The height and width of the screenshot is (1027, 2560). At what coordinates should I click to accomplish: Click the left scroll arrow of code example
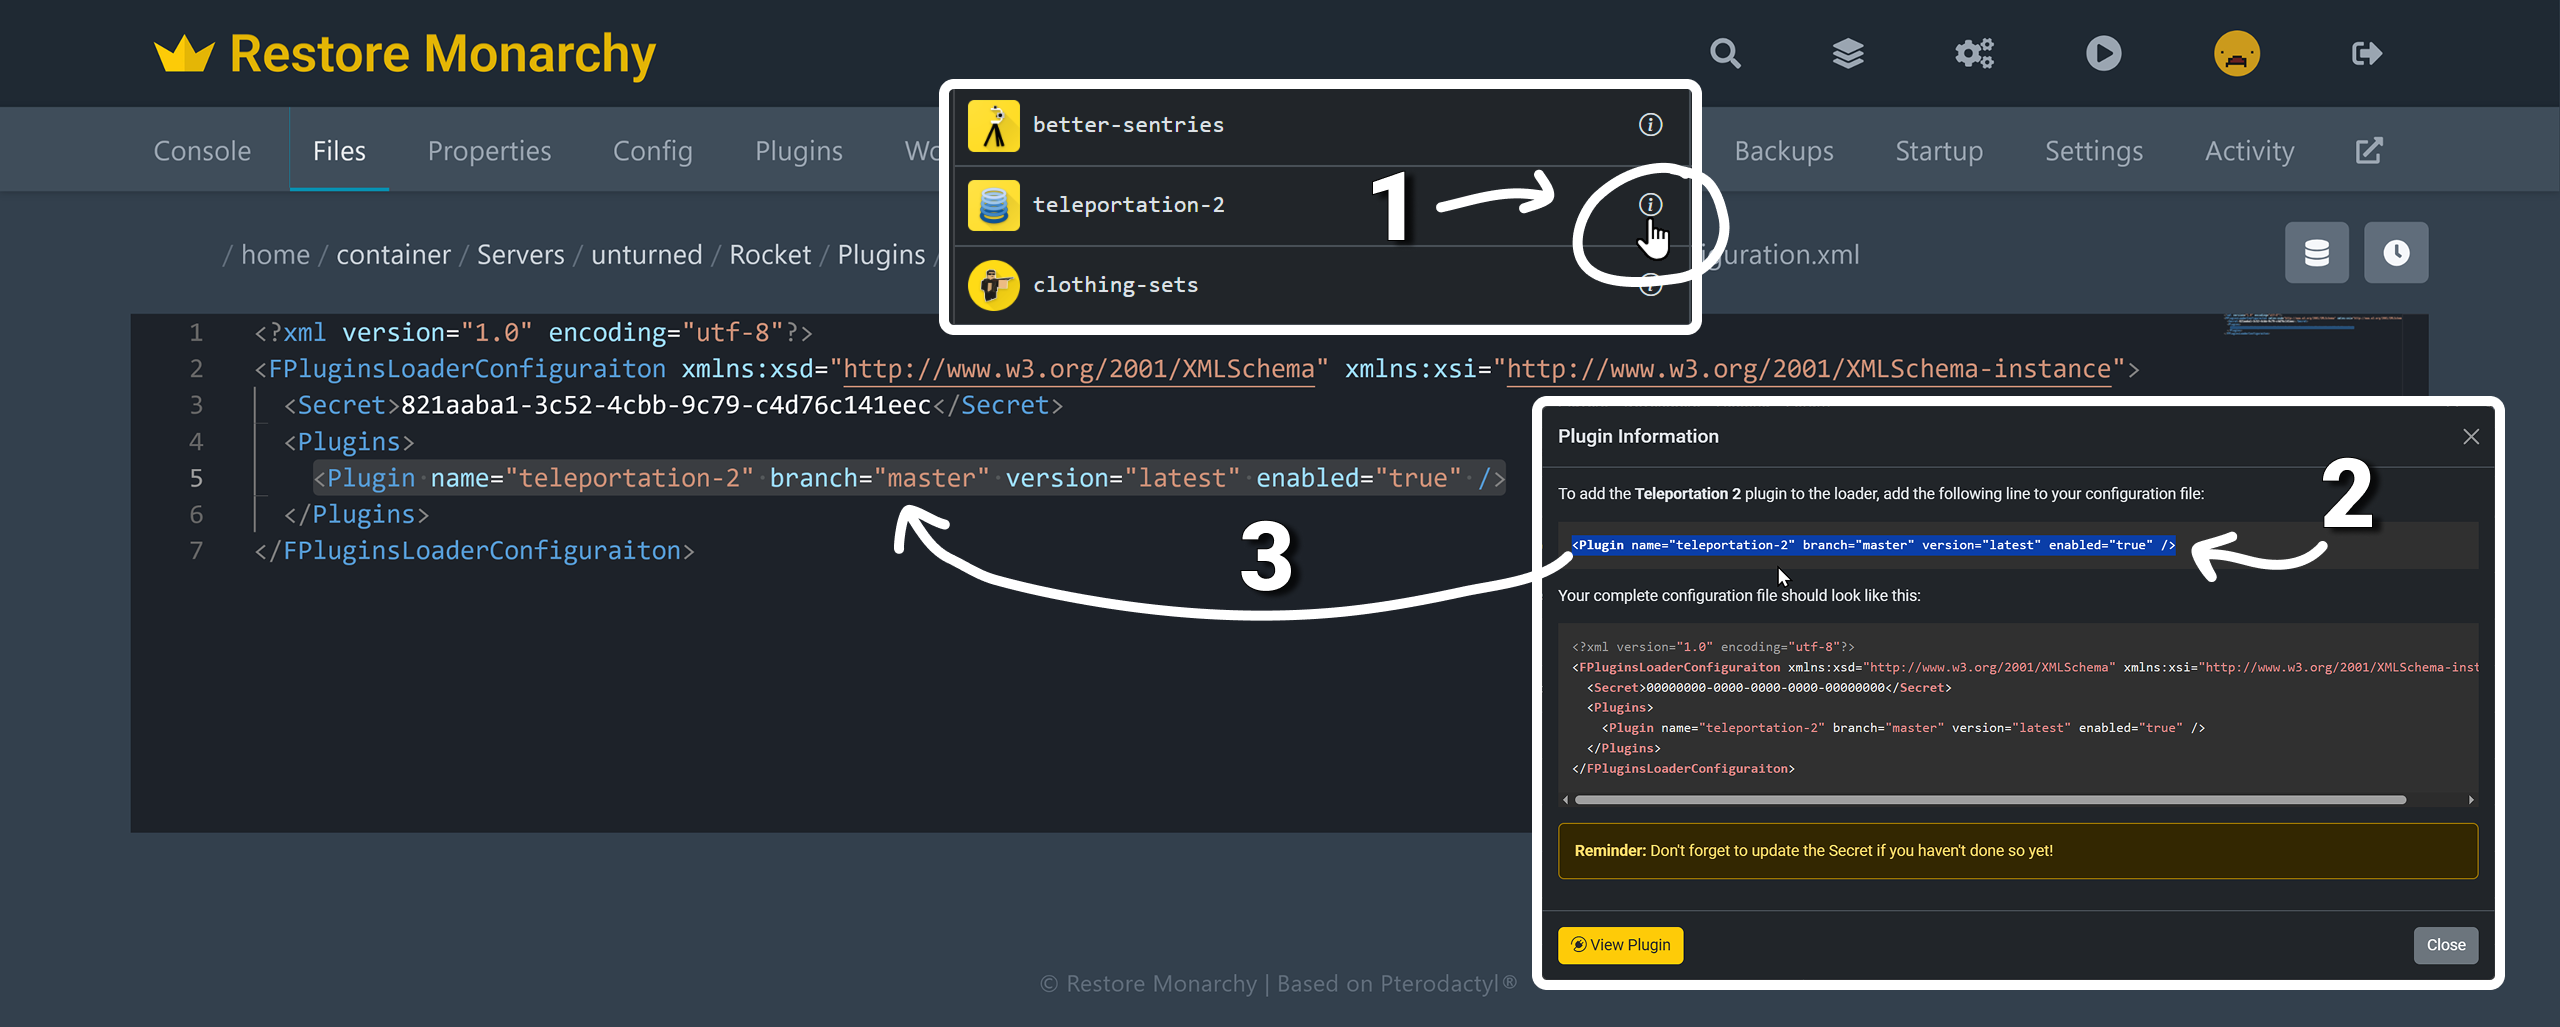point(1565,800)
